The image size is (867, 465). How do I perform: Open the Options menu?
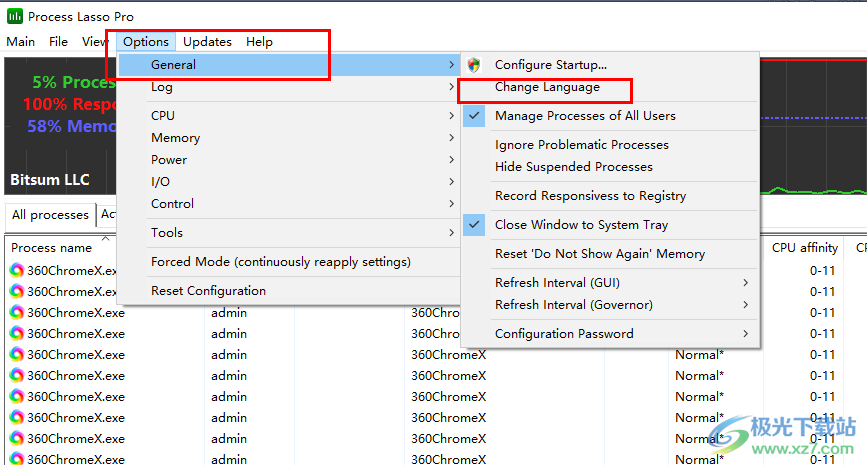tap(146, 42)
